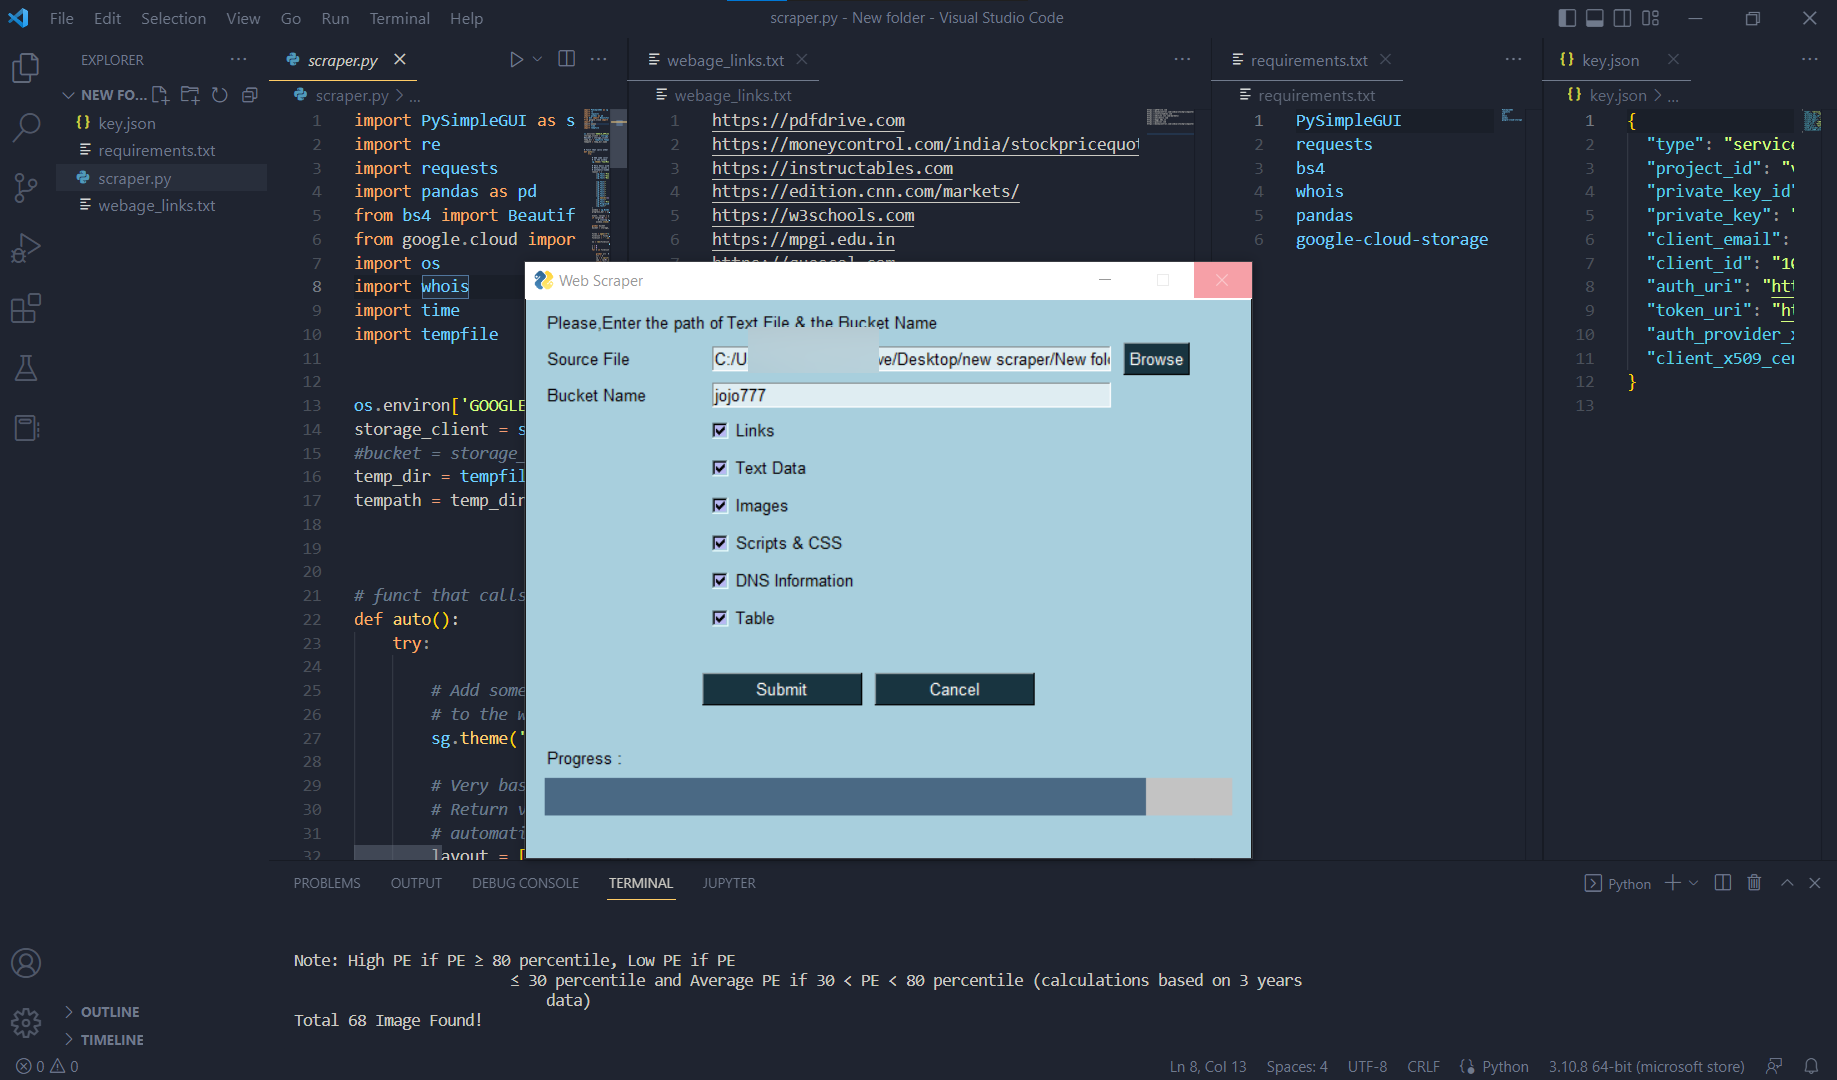Split the terminal panel
This screenshot has height=1080, width=1837.
tap(1723, 883)
